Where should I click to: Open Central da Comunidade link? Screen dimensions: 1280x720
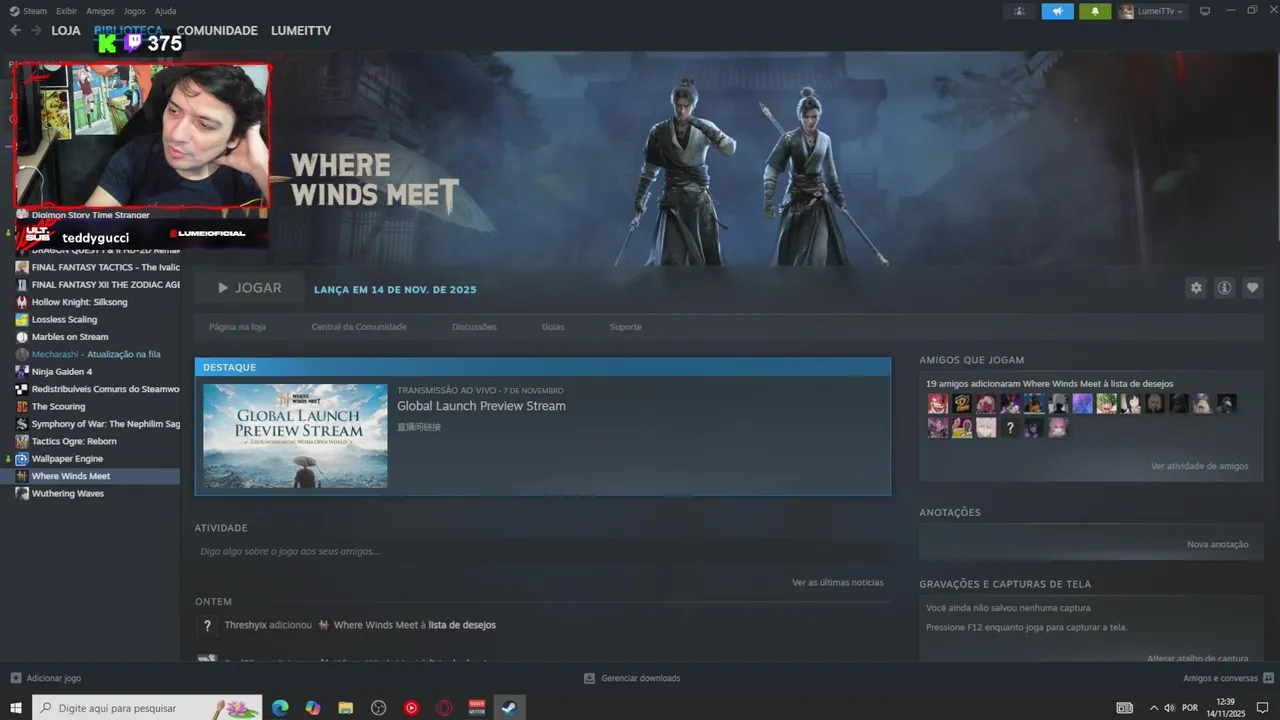click(x=359, y=327)
